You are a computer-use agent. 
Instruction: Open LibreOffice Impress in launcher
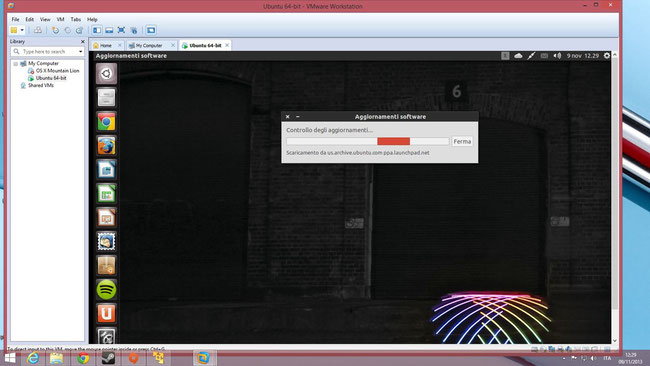pos(107,217)
